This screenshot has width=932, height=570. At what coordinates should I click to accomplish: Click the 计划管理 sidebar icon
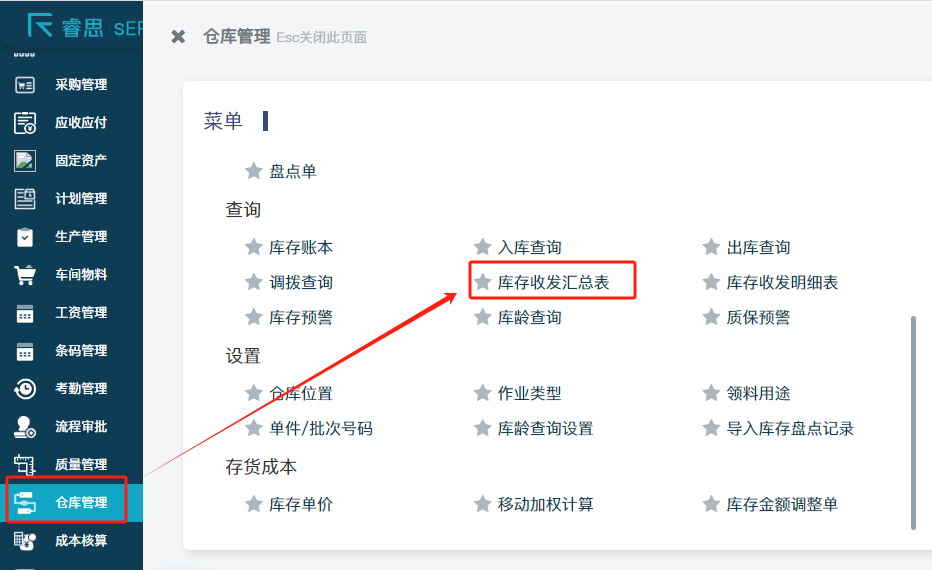coord(25,198)
